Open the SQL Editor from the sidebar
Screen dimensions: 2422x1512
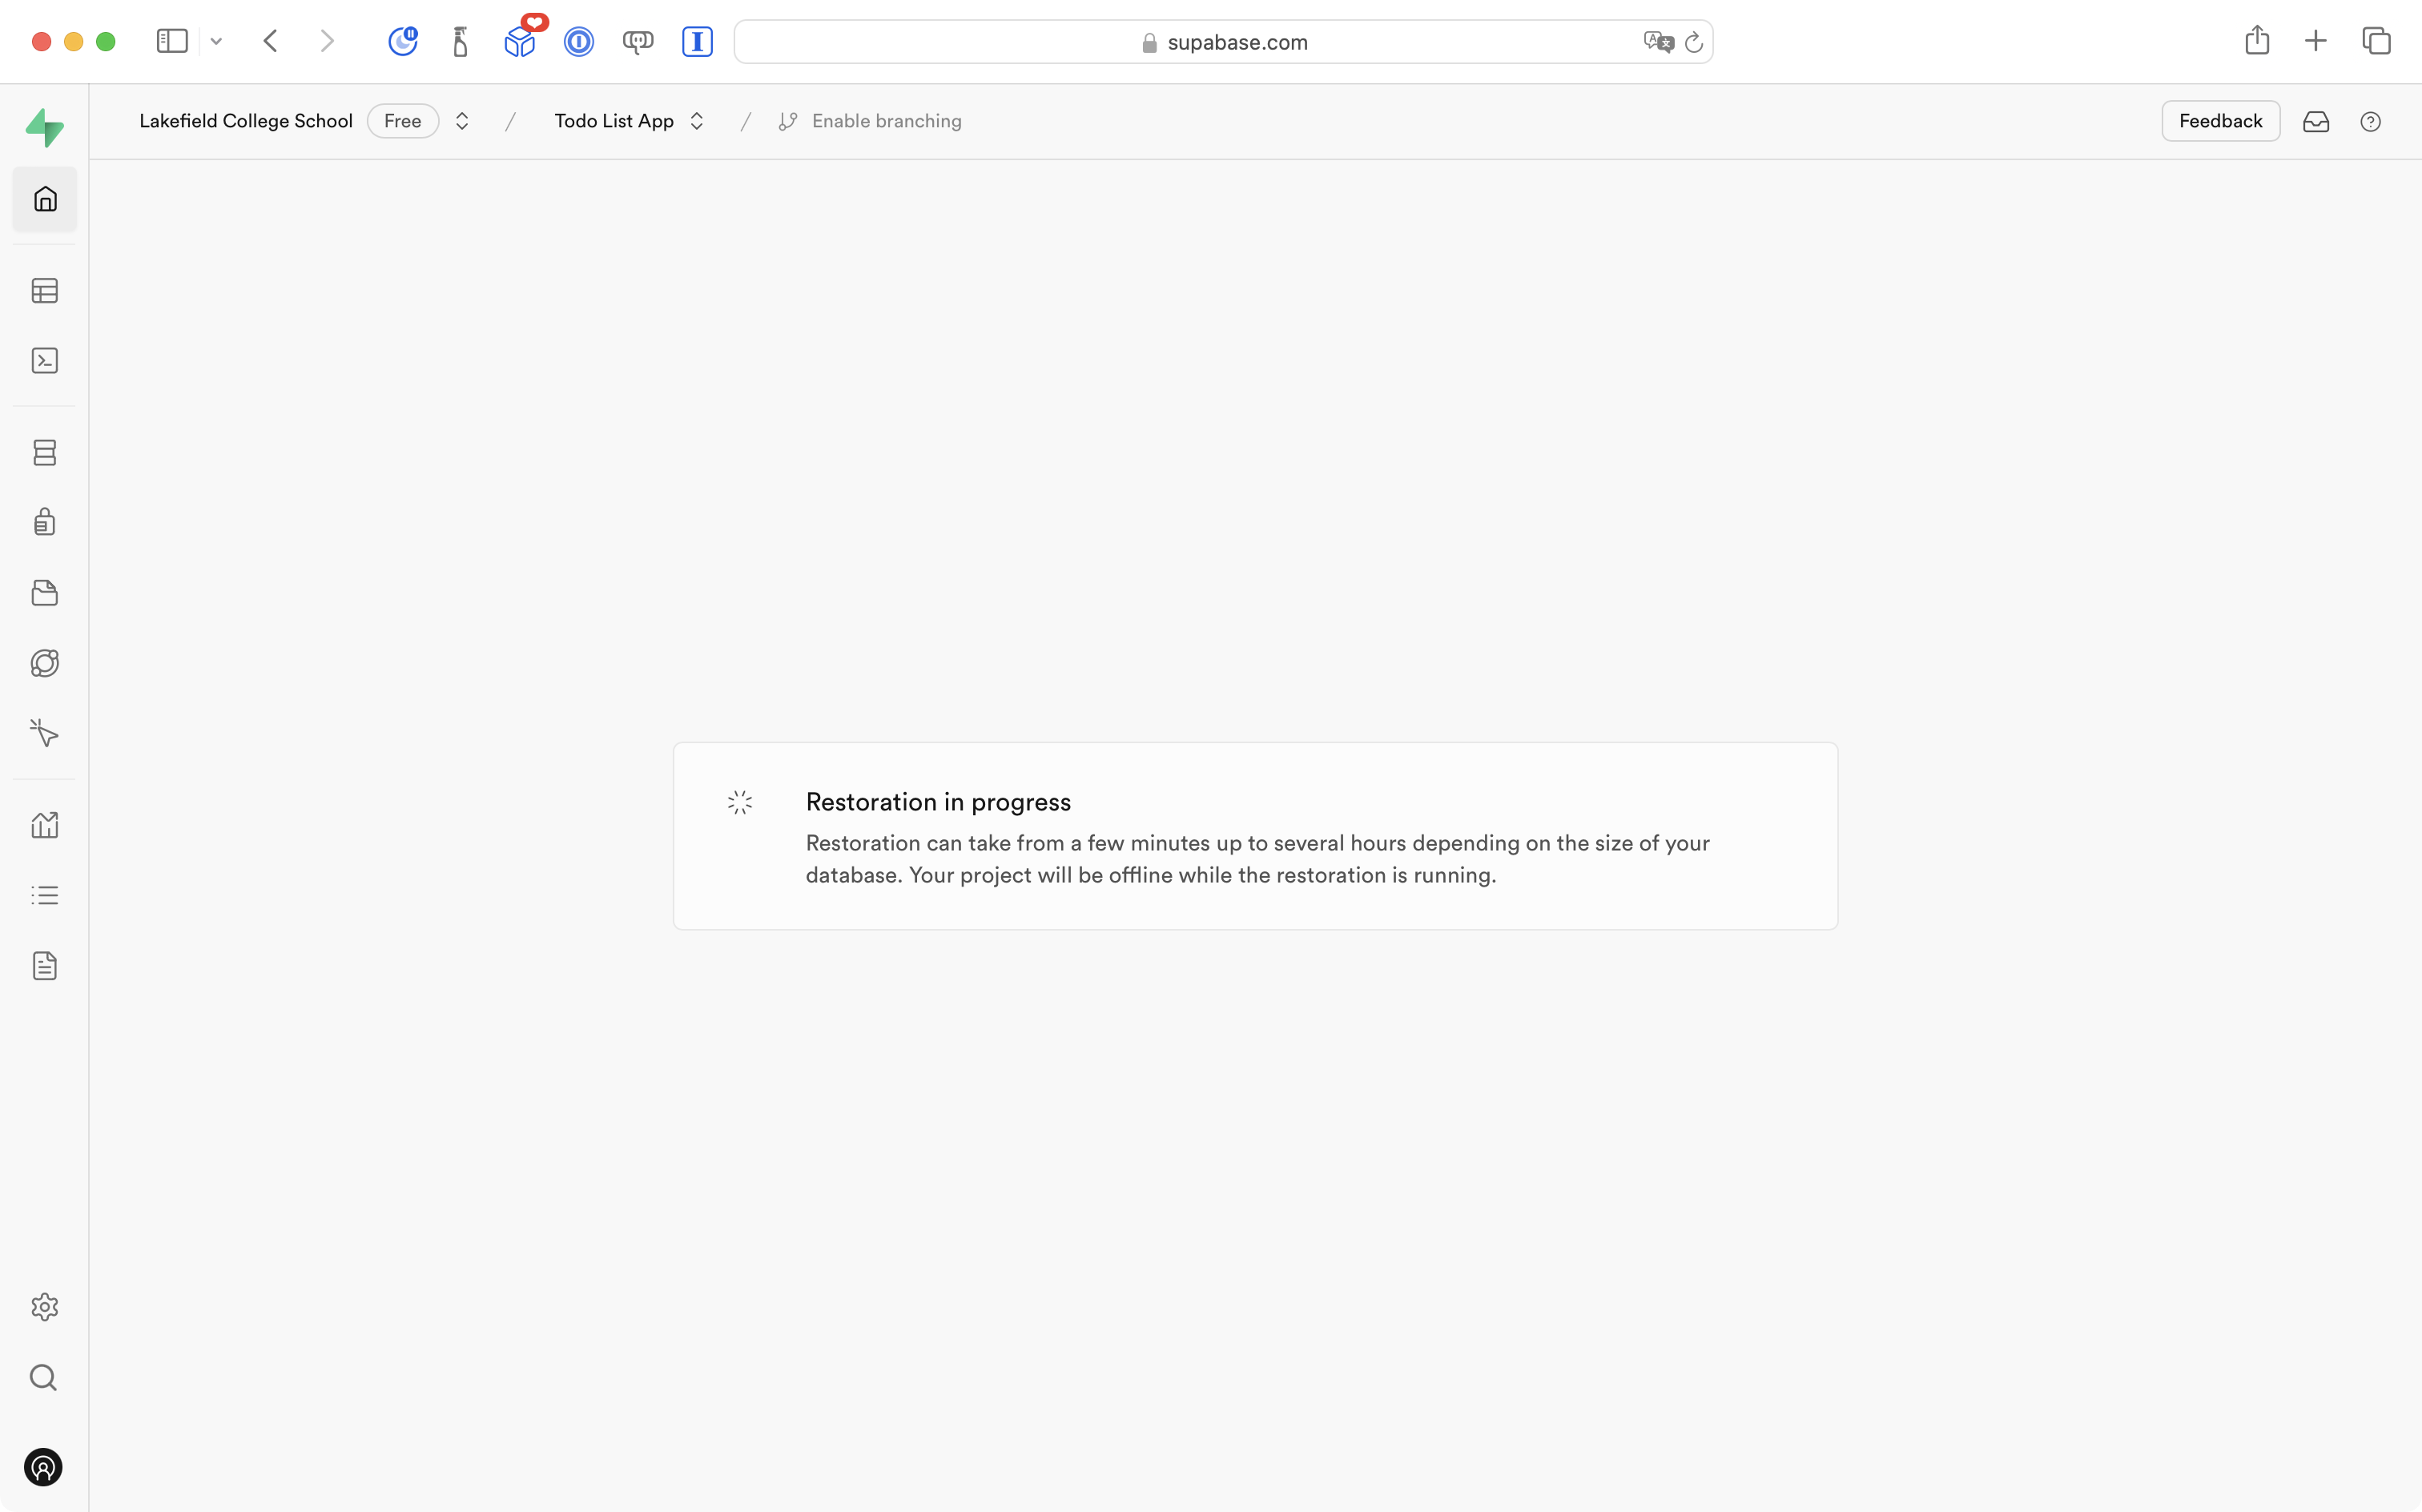(44, 360)
